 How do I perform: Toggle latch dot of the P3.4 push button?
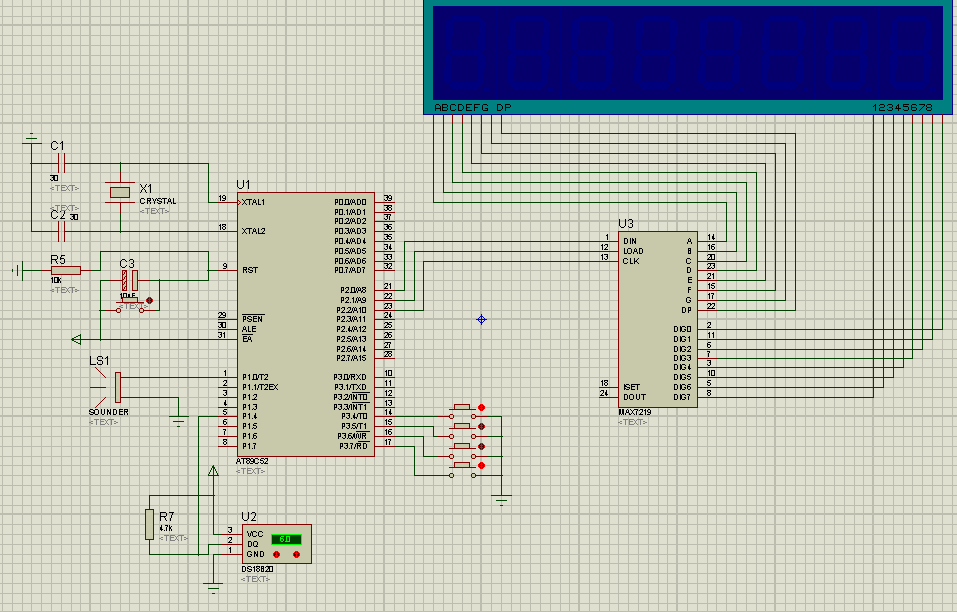(482, 408)
